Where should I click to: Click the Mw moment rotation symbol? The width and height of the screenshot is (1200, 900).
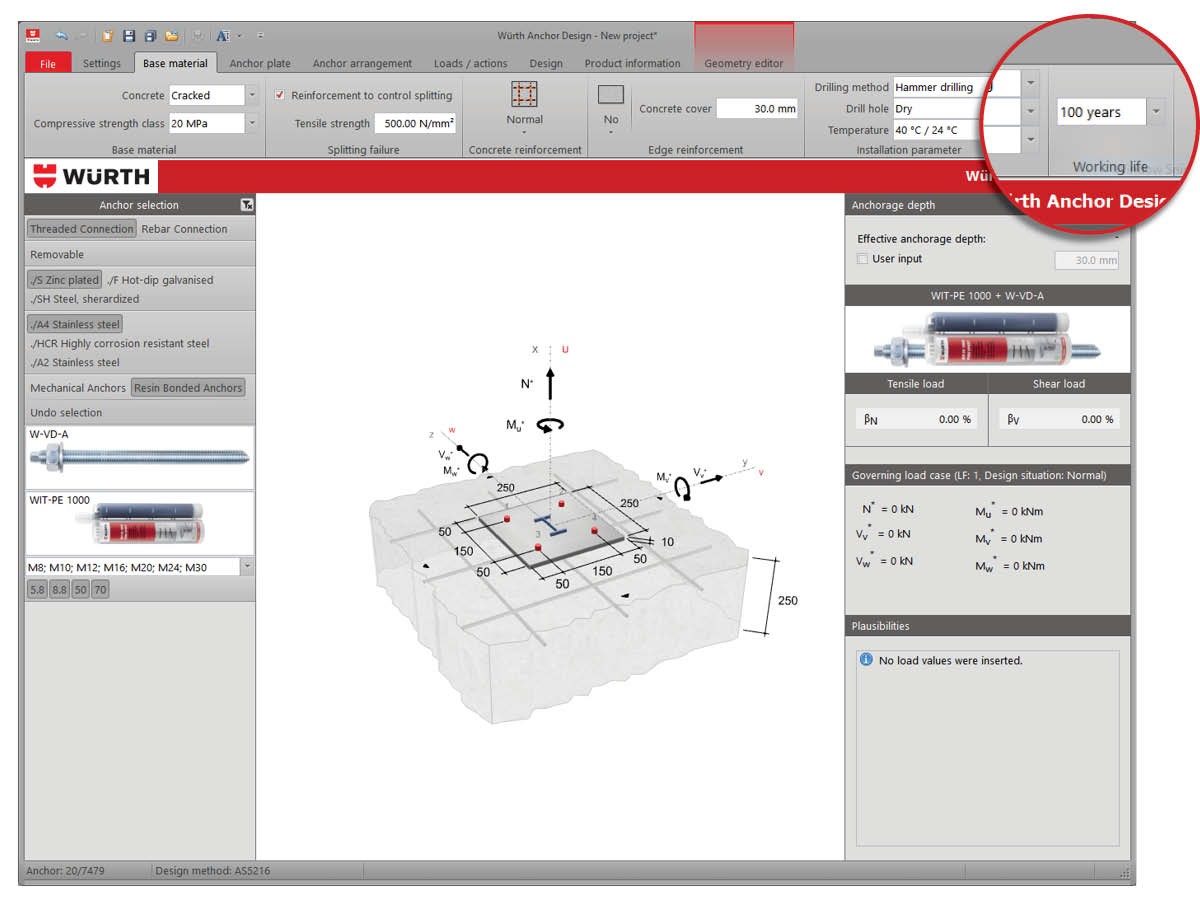tap(479, 463)
